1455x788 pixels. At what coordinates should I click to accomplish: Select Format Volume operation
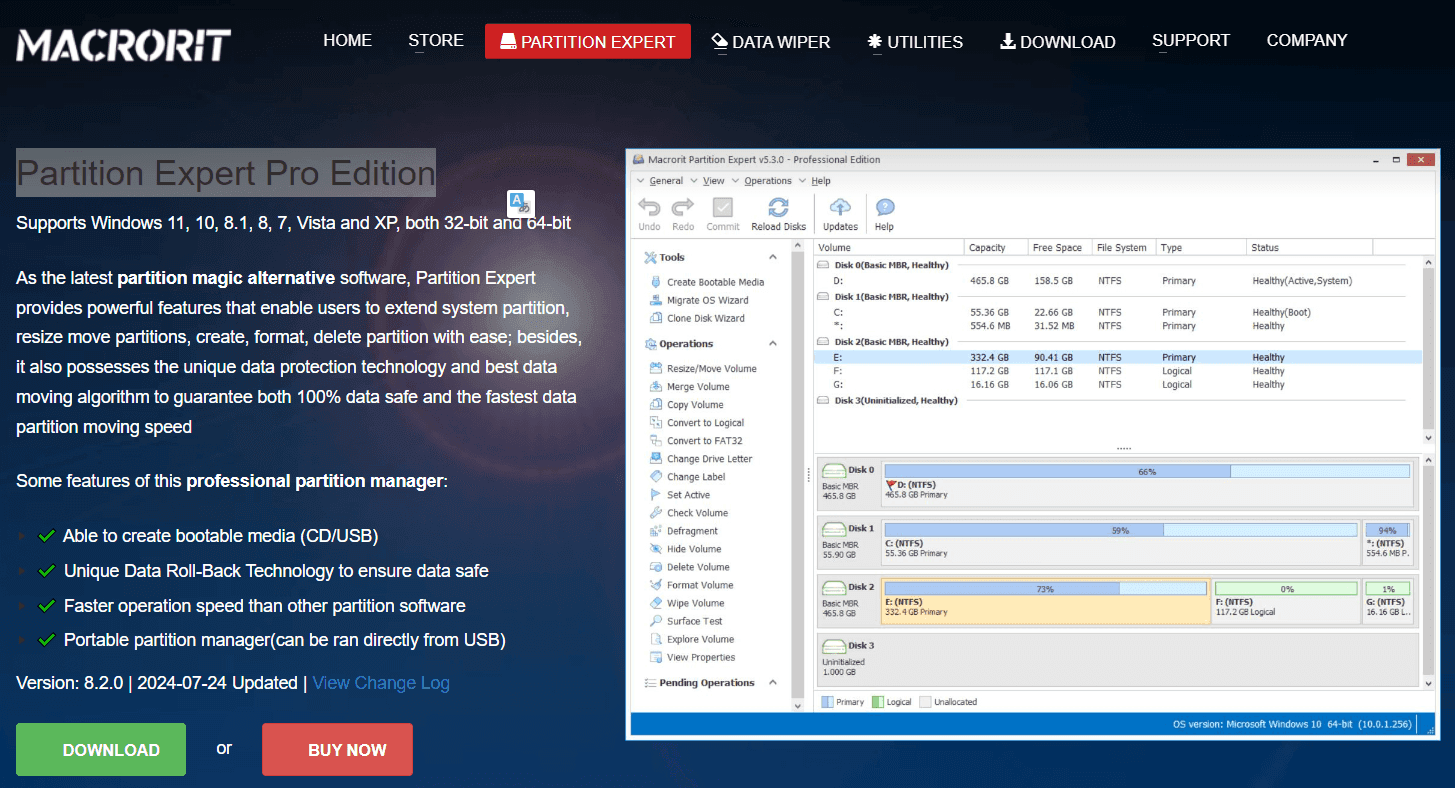click(692, 584)
